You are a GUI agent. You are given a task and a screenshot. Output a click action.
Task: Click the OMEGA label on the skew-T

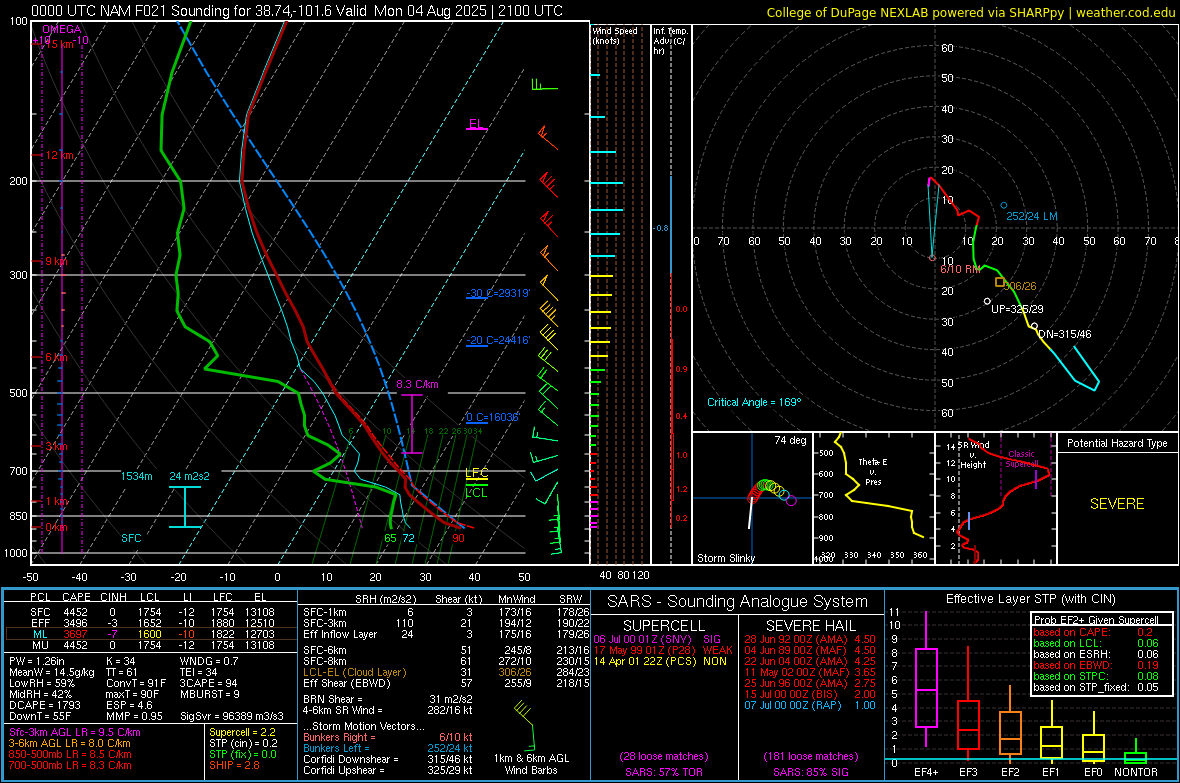click(62, 29)
